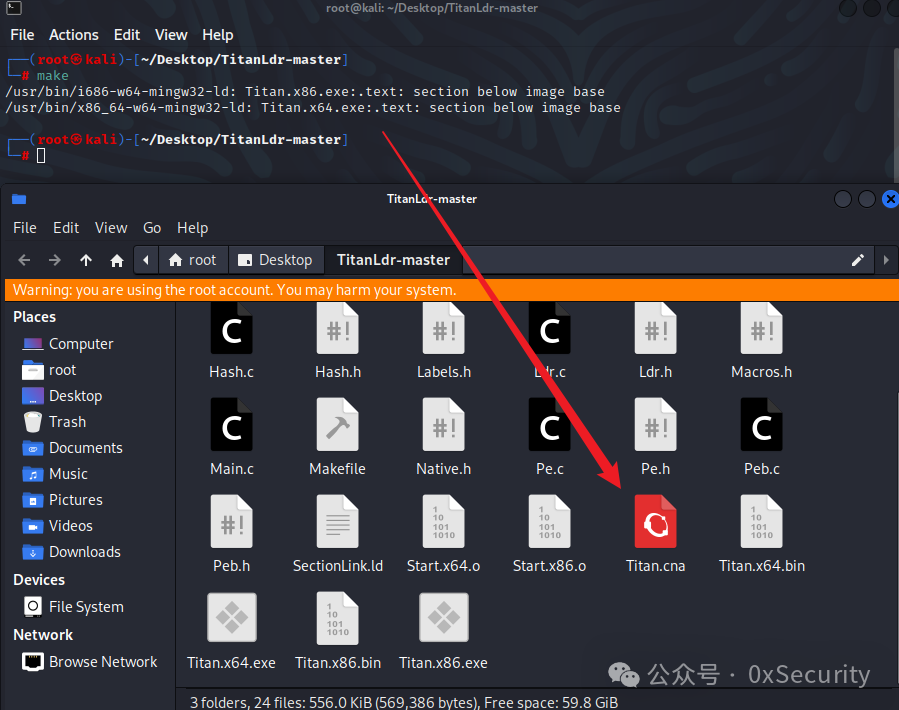Image resolution: width=899 pixels, height=710 pixels.
Task: Open the Go menu in file manager
Action: click(152, 228)
